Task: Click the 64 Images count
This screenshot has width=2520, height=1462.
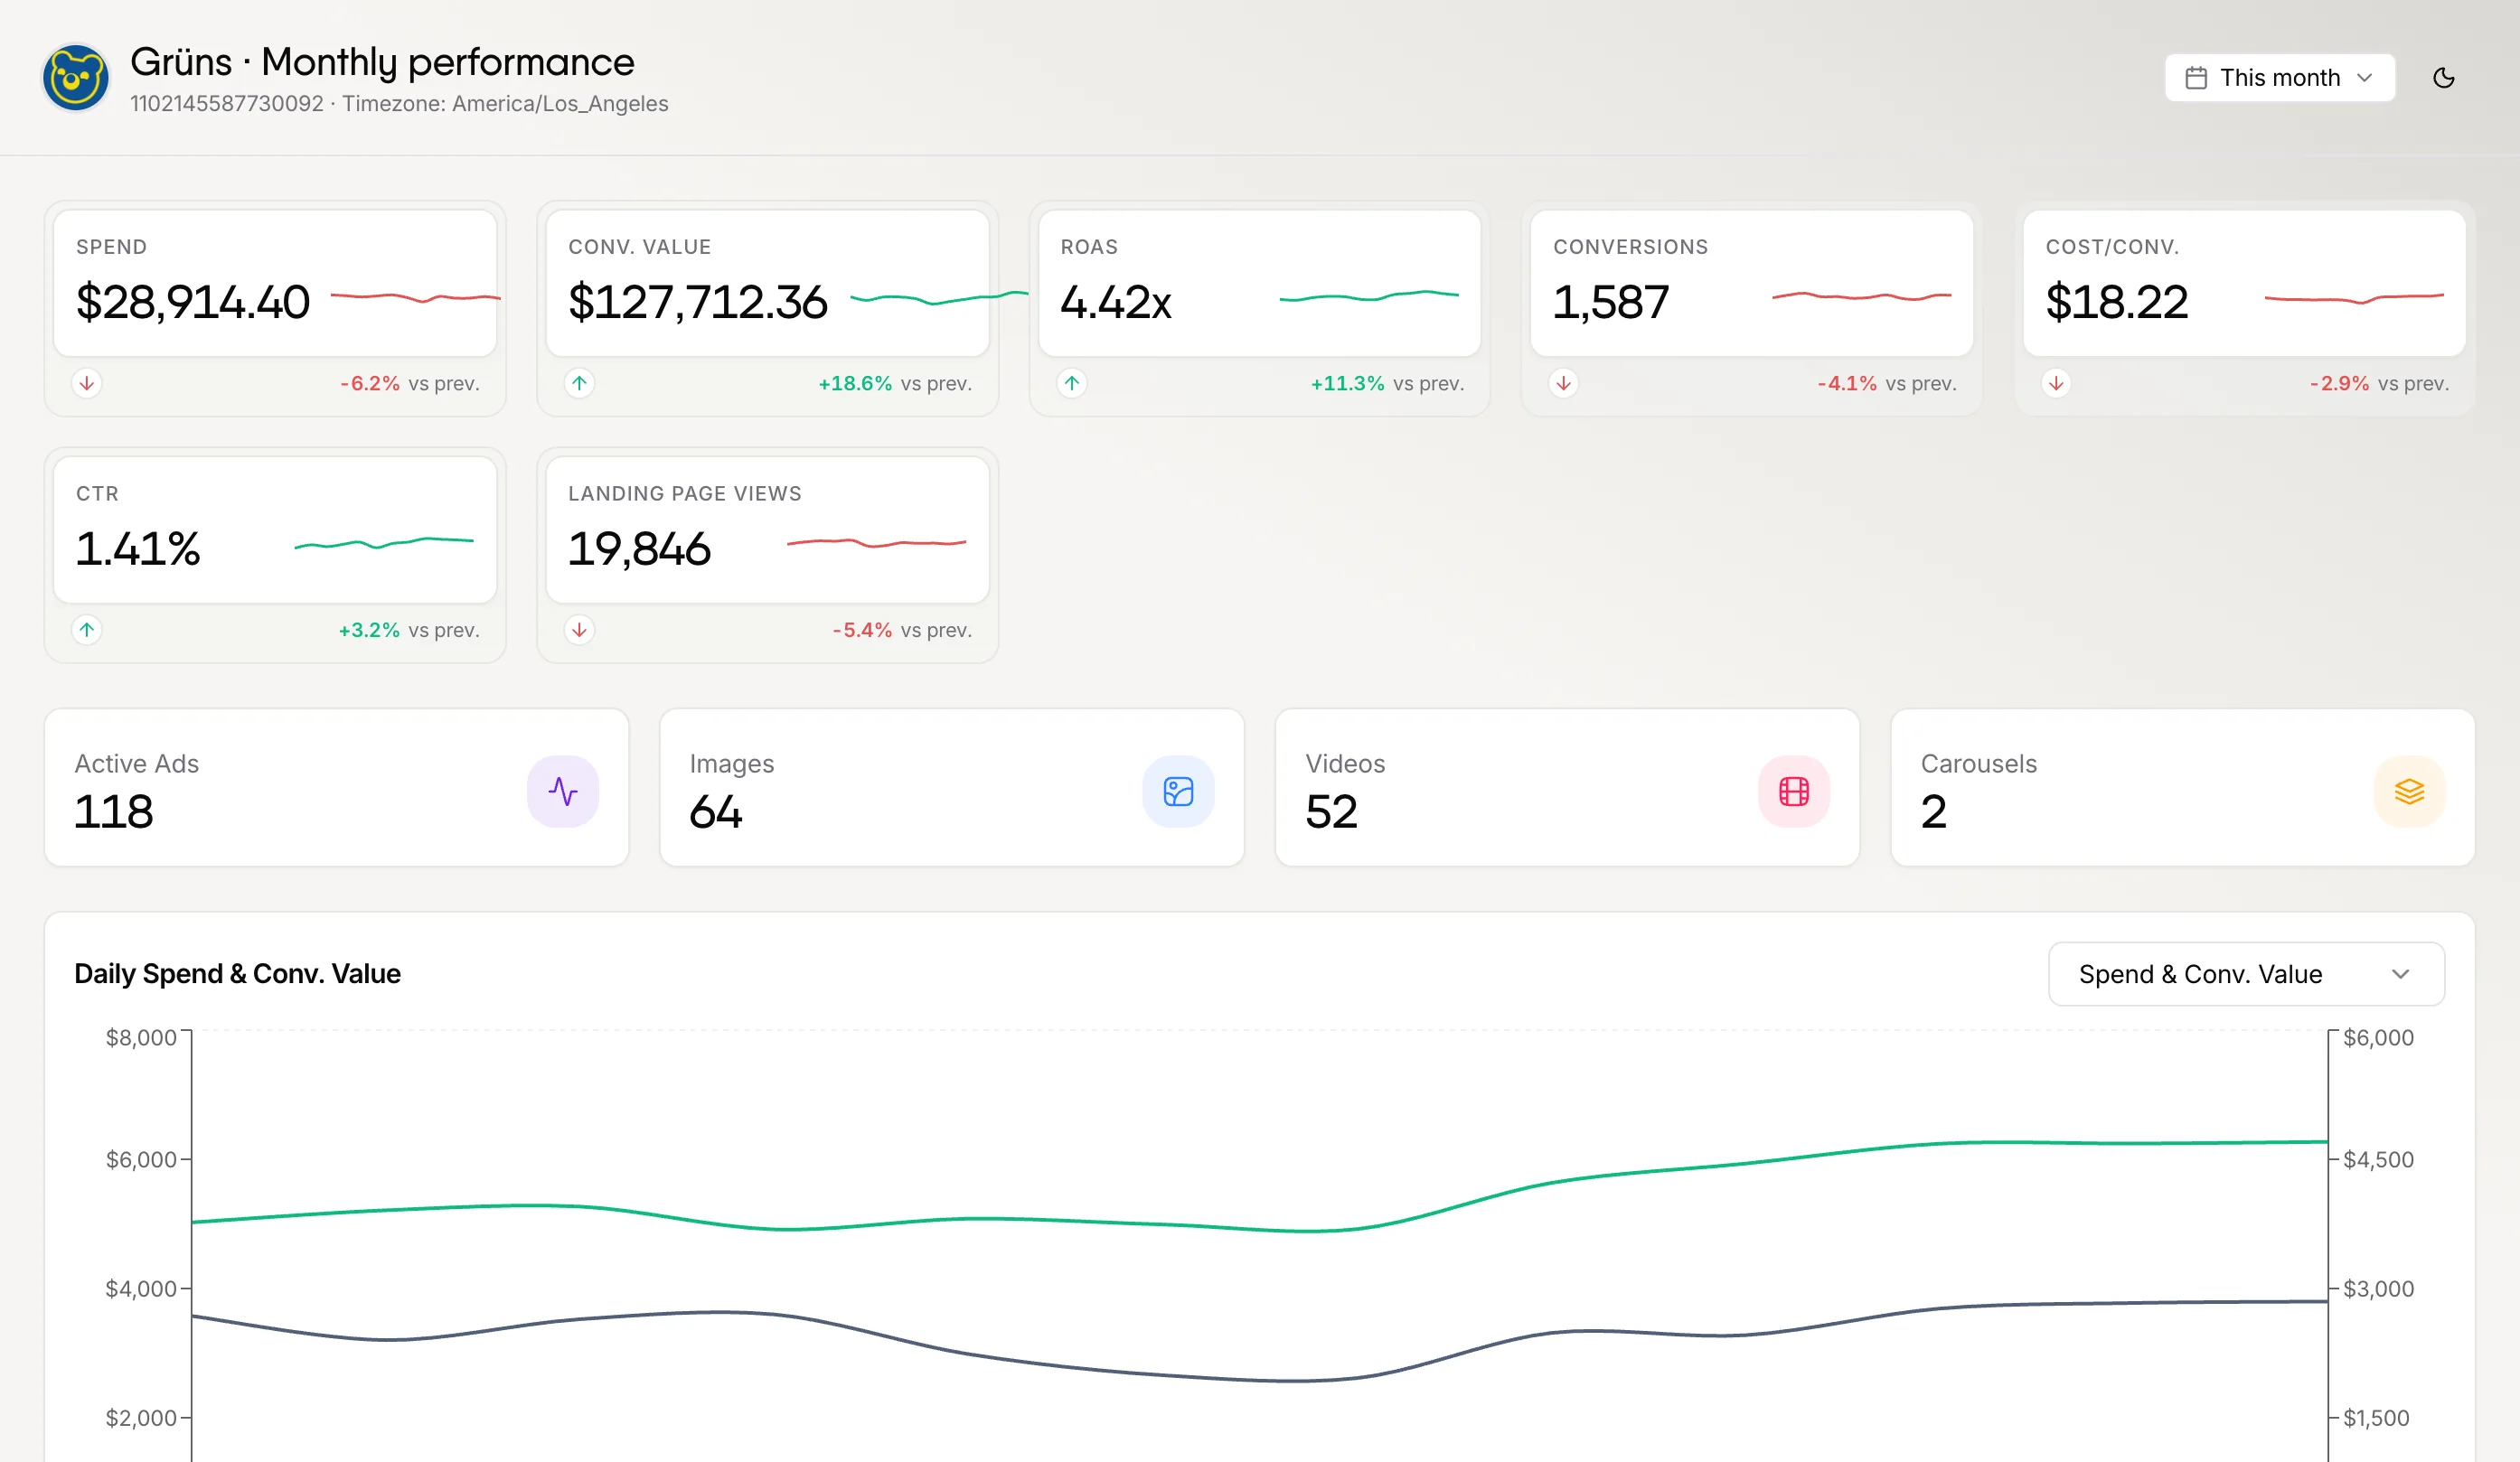Action: [715, 811]
